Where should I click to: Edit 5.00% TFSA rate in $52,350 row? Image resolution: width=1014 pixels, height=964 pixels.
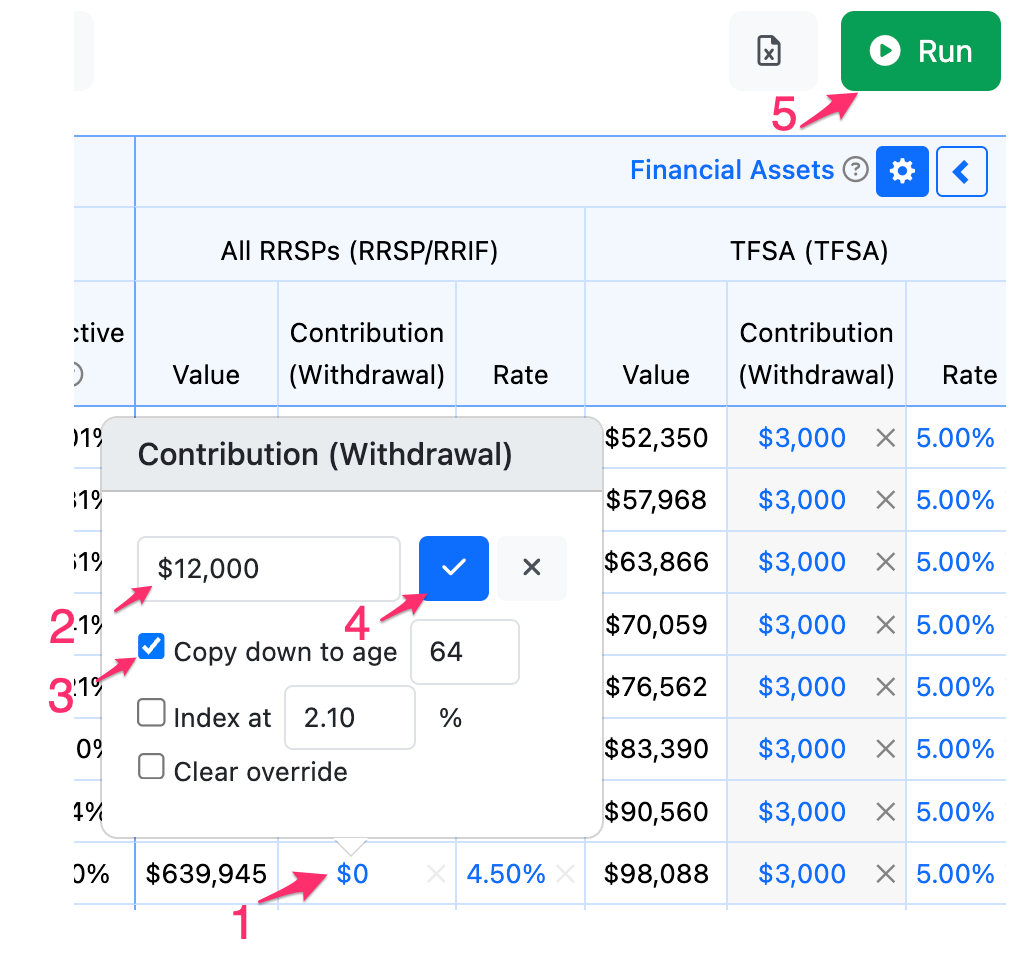point(955,438)
